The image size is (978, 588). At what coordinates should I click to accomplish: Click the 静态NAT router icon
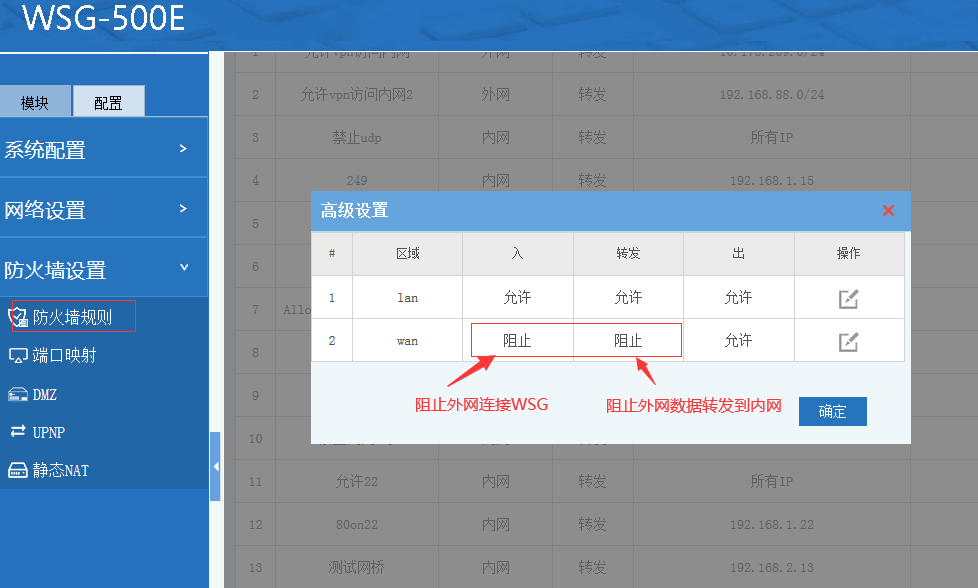pyautogui.click(x=17, y=470)
